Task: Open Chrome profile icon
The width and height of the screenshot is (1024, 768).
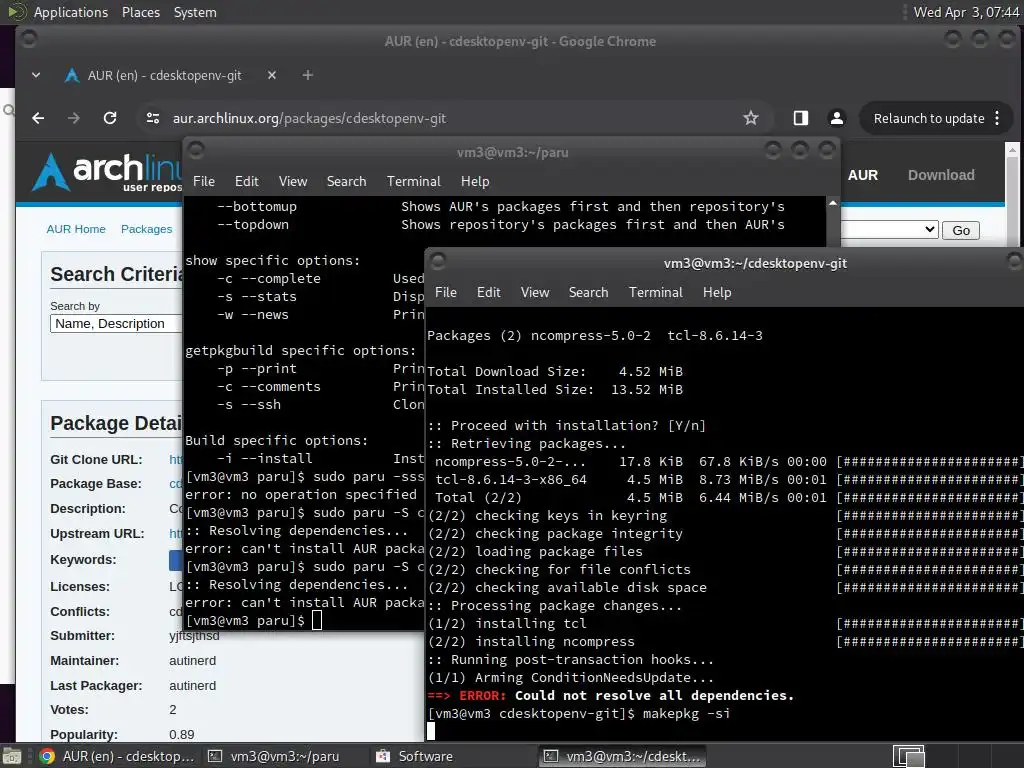Action: (837, 118)
